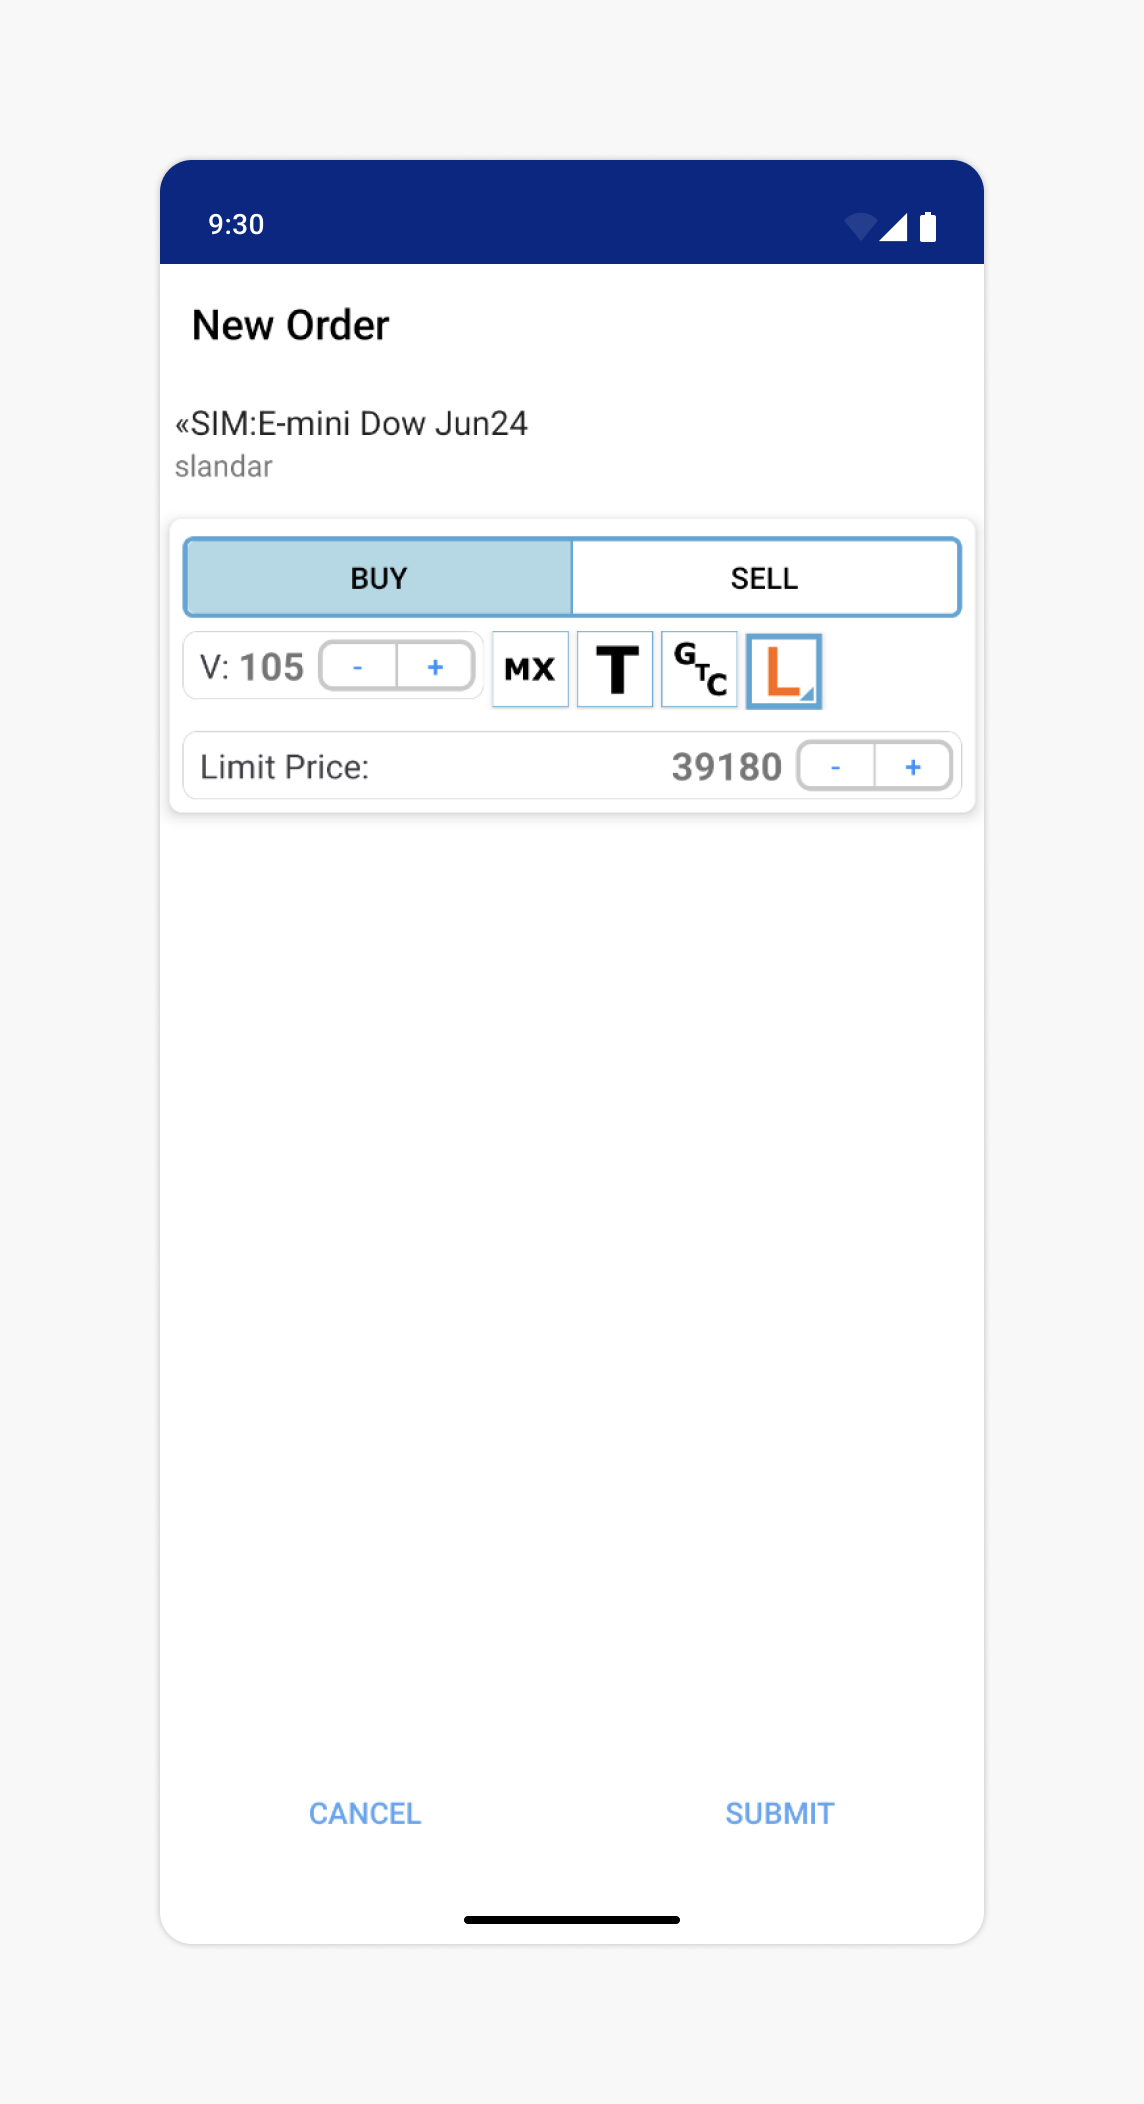This screenshot has height=2104, width=1144.
Task: Tap the limit price value 39180
Action: pos(726,767)
